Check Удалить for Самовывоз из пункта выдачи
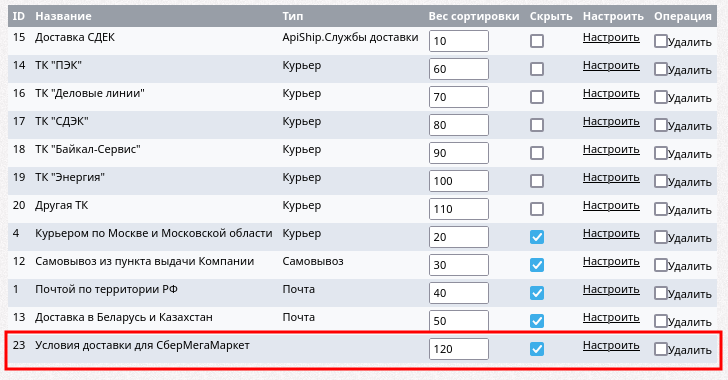This screenshot has width=728, height=380. pos(661,265)
